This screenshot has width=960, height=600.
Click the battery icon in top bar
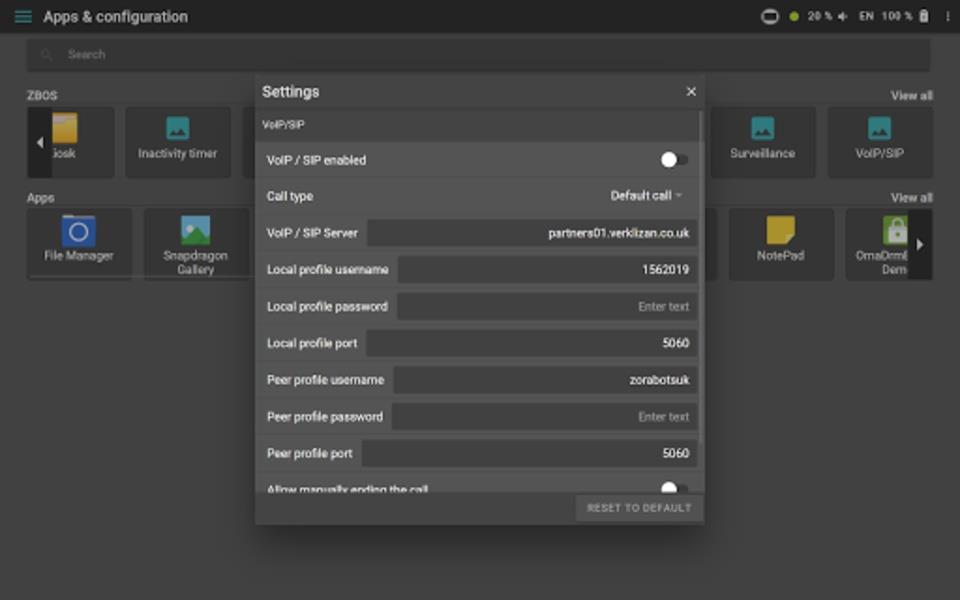coord(924,17)
